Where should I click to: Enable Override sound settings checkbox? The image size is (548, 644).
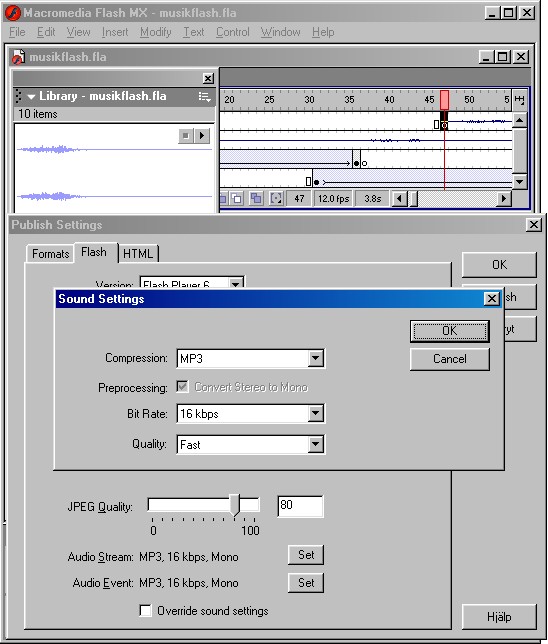click(145, 611)
